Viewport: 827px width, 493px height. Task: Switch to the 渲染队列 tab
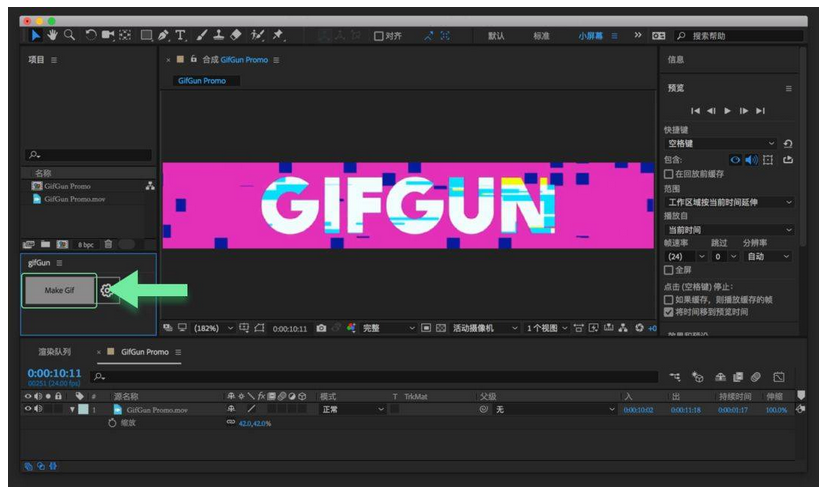[x=54, y=352]
